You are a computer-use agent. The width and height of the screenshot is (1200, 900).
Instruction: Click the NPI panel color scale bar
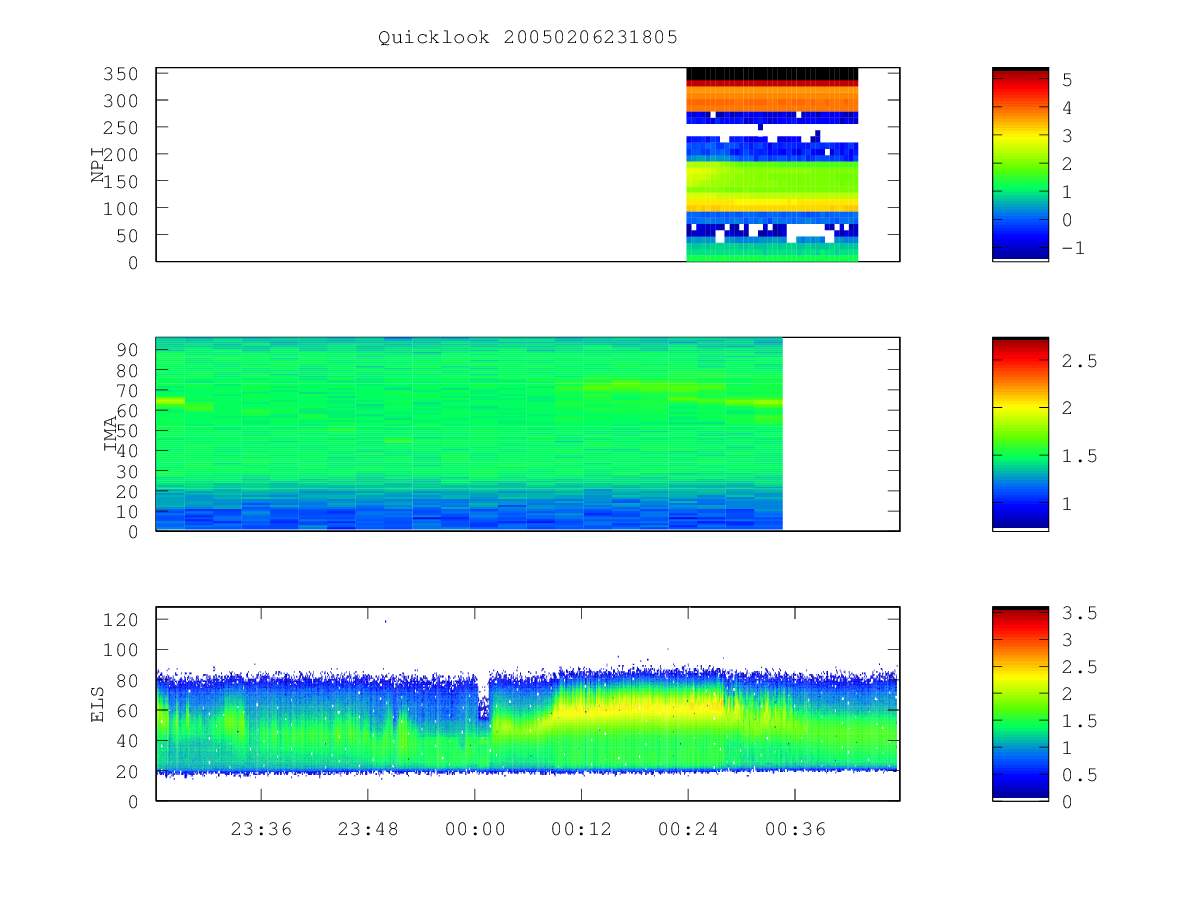tap(1020, 164)
